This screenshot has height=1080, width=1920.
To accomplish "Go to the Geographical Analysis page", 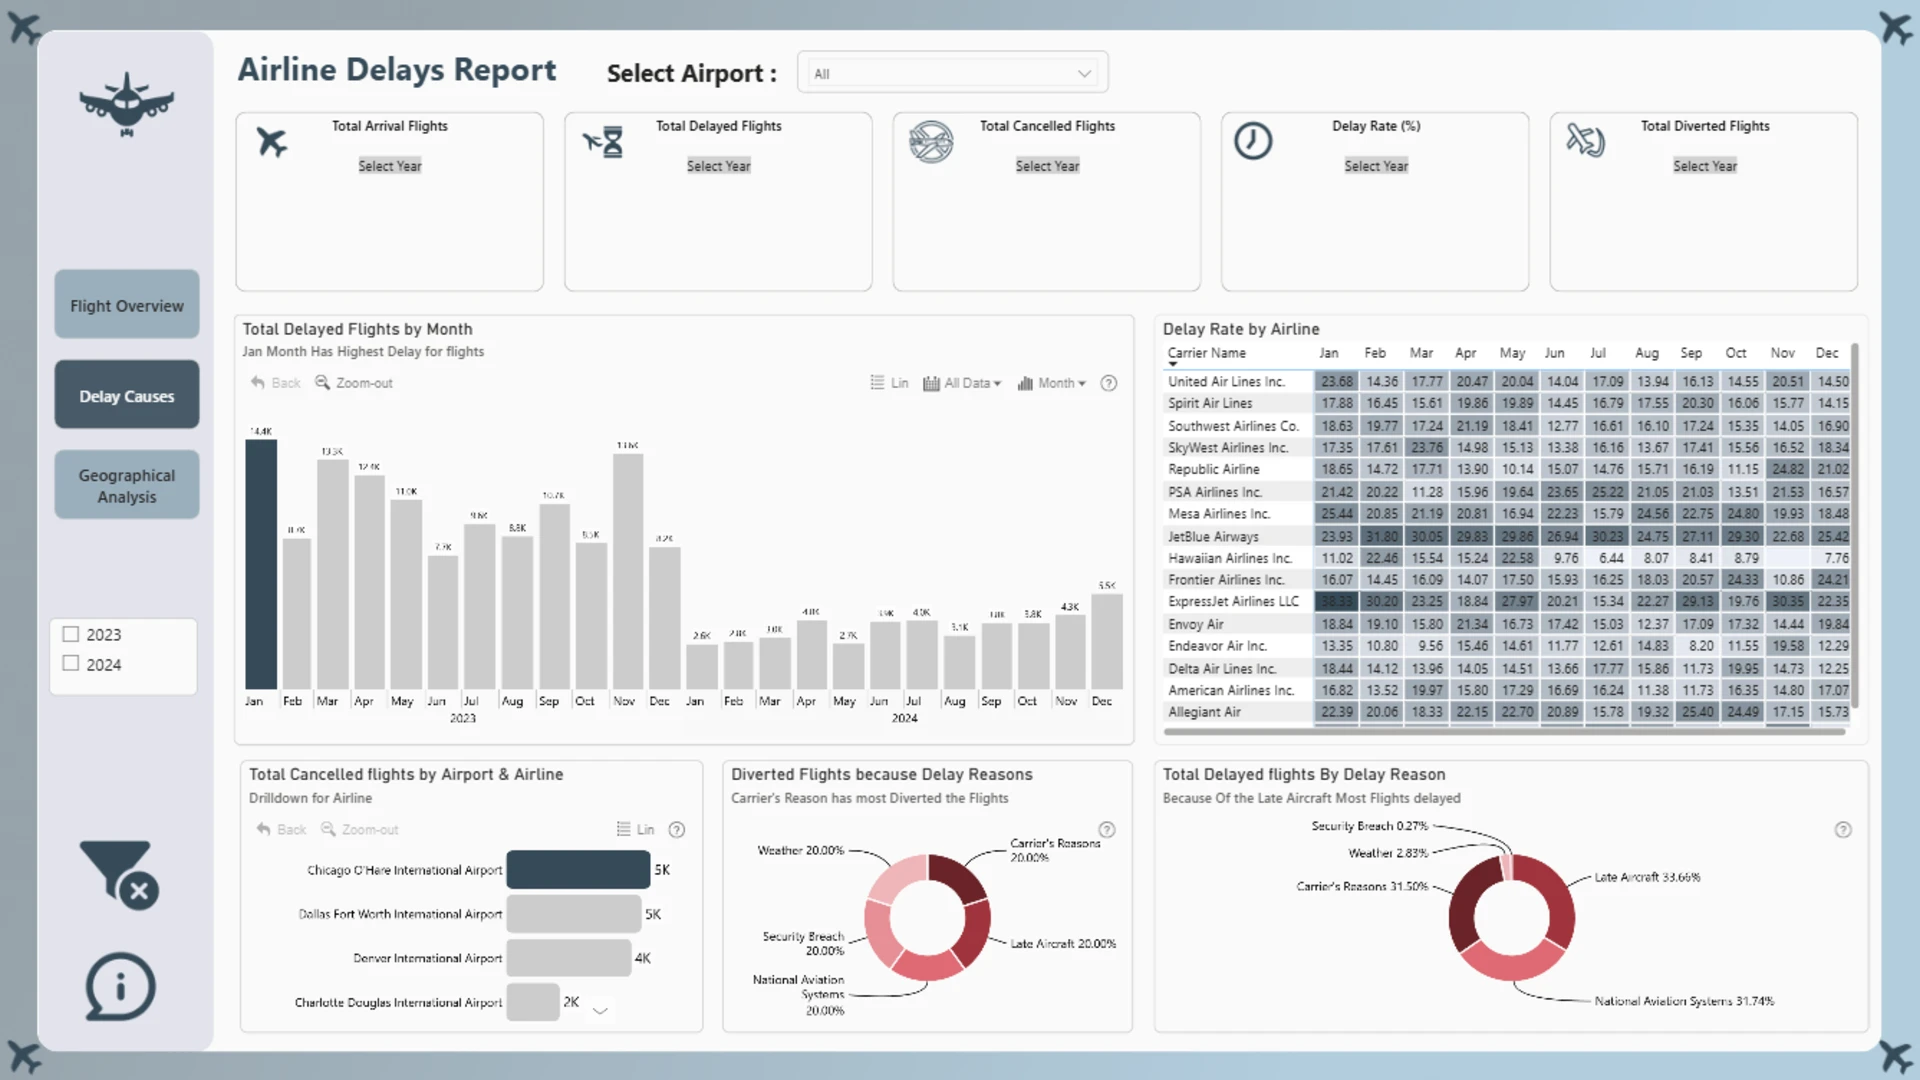I will coord(127,485).
